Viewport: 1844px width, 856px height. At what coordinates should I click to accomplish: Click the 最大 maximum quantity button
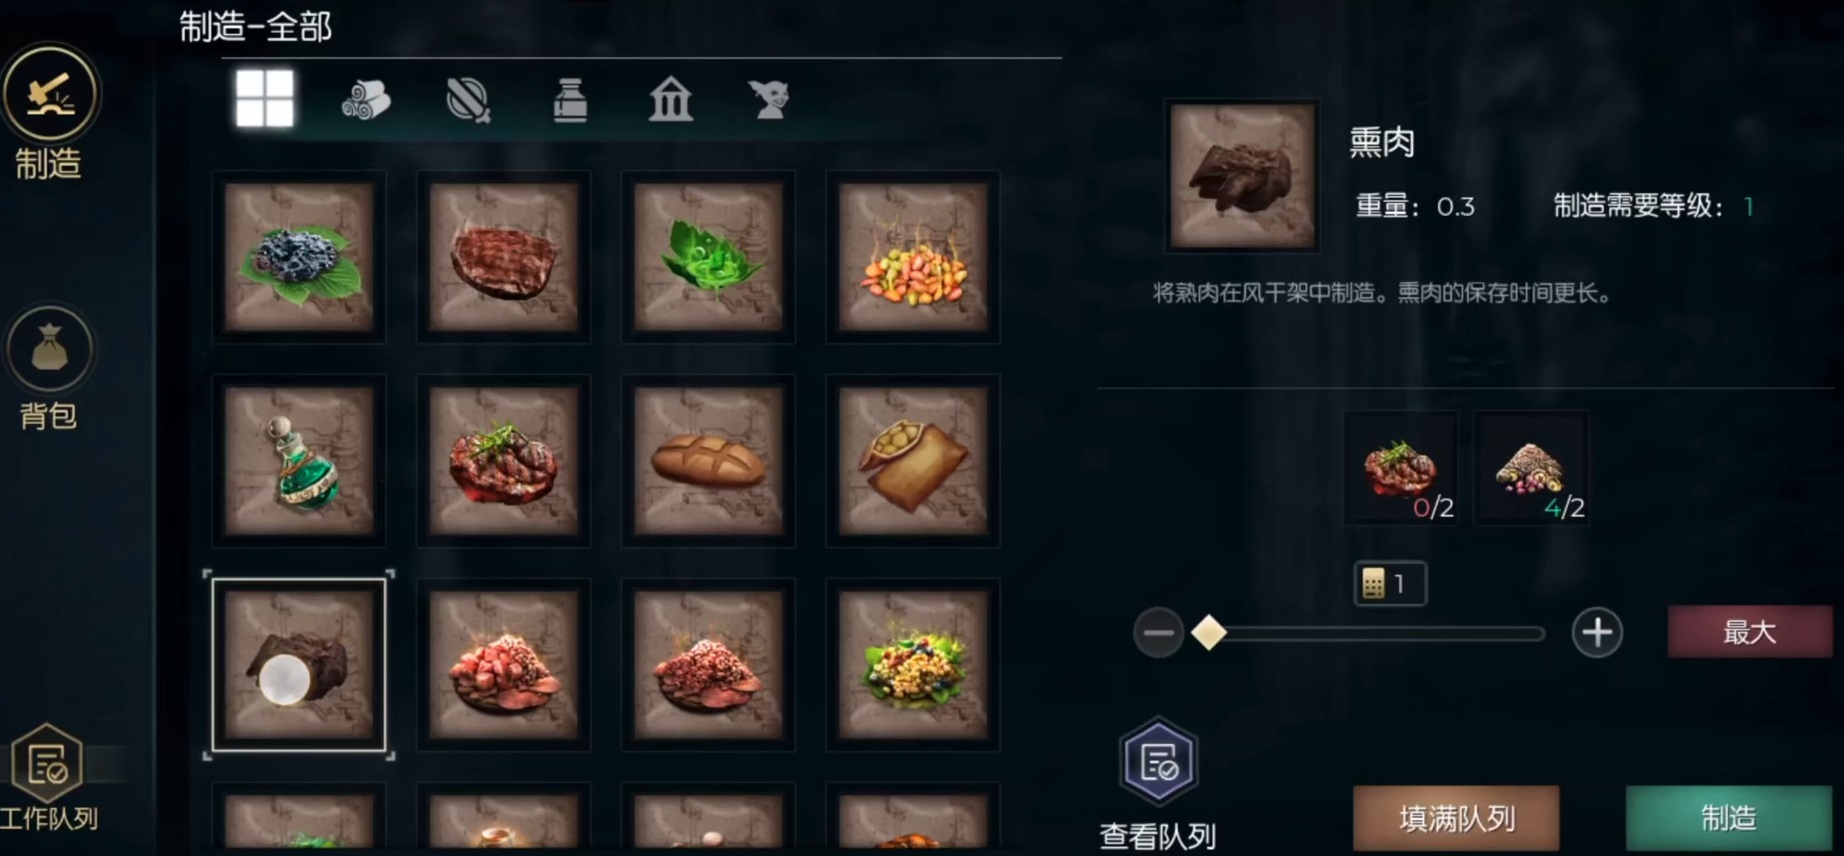1749,631
